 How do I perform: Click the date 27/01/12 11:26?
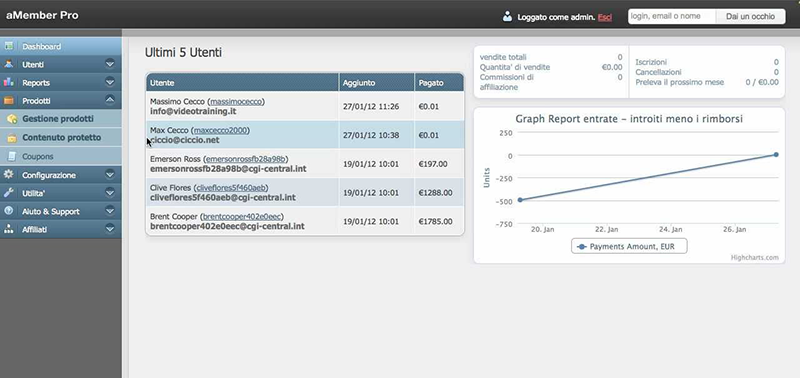click(x=371, y=107)
